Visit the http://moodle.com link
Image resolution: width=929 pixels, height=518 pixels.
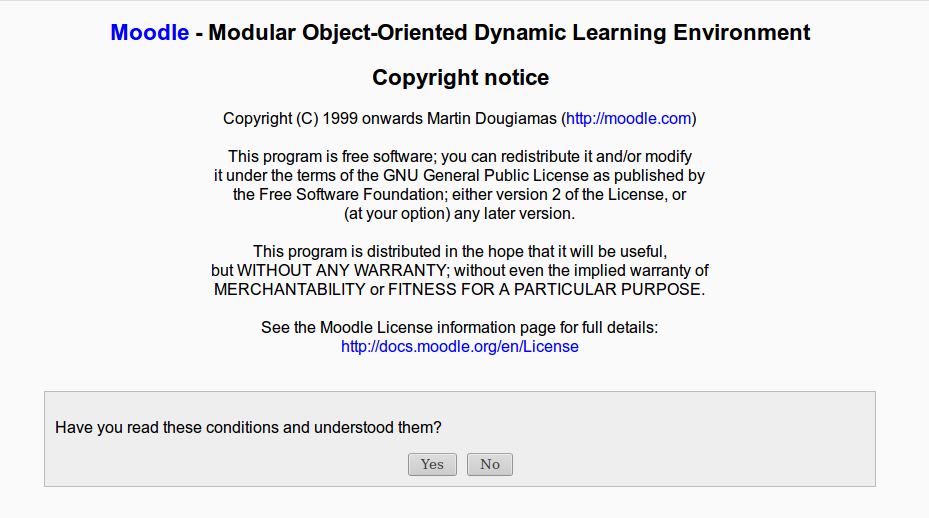(x=629, y=119)
